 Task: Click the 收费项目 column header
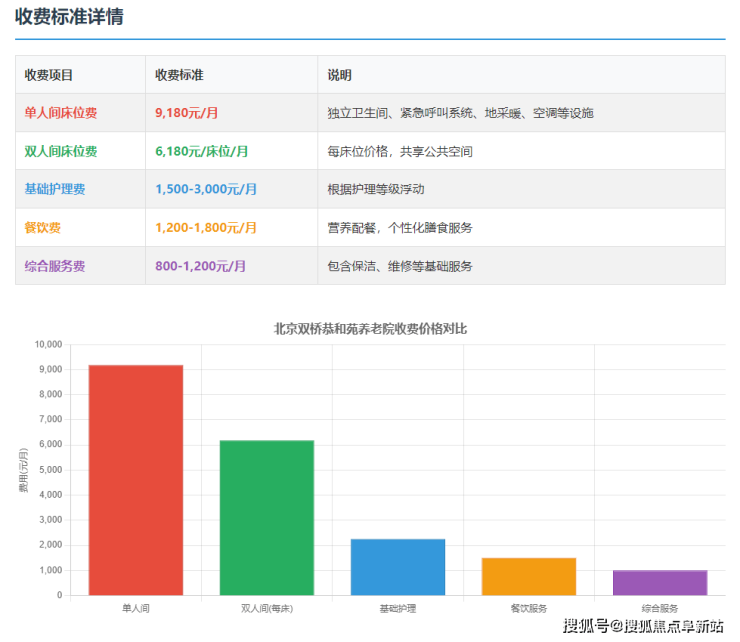tap(49, 75)
